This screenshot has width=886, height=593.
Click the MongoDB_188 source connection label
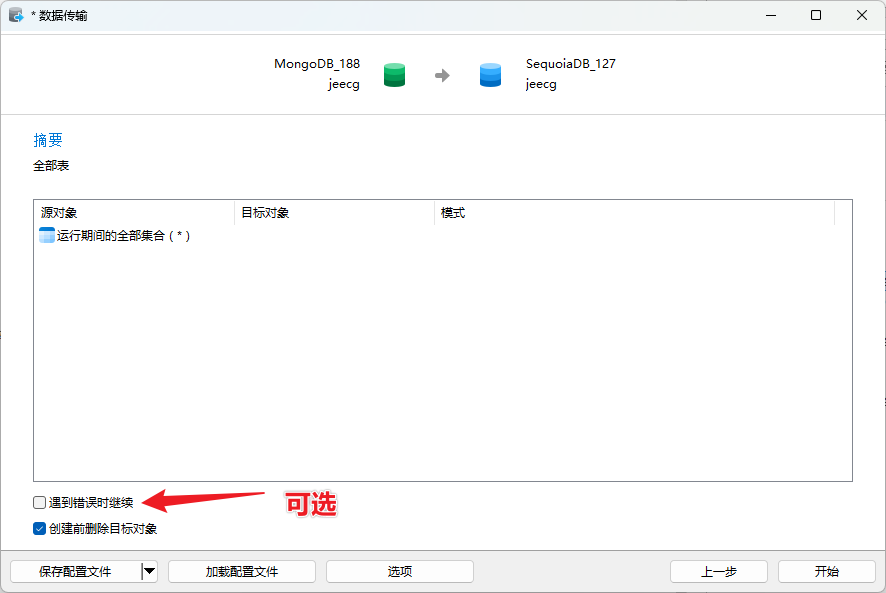pyautogui.click(x=317, y=64)
